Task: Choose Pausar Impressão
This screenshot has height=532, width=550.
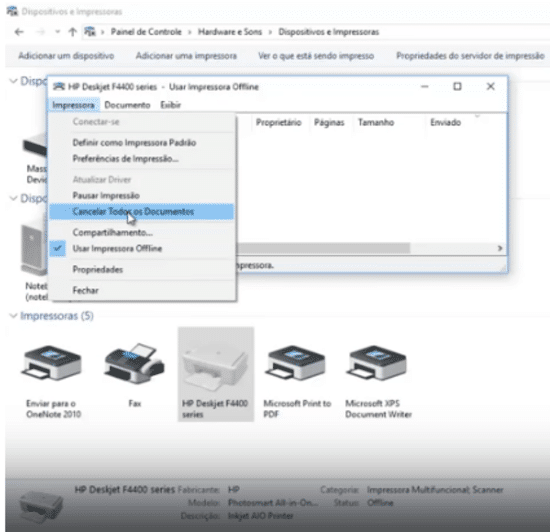Action: click(x=142, y=195)
